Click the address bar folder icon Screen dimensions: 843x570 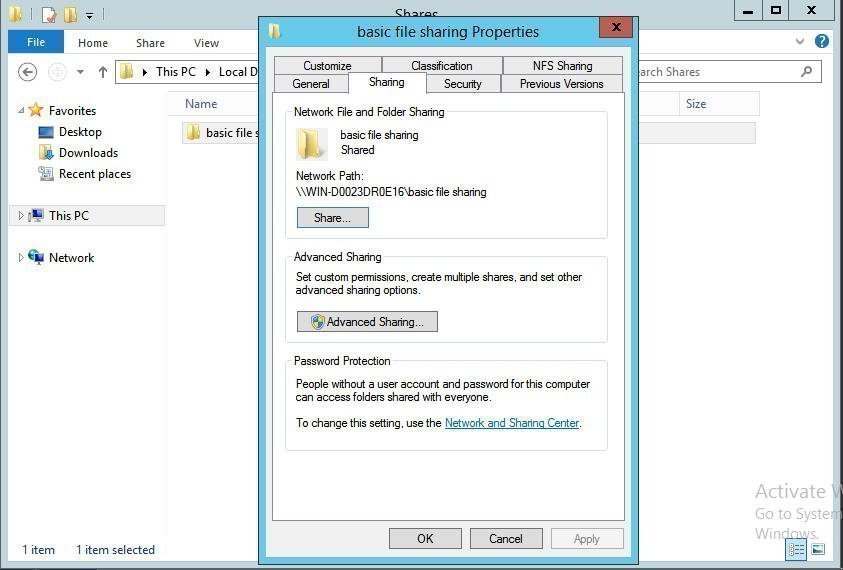pos(127,72)
